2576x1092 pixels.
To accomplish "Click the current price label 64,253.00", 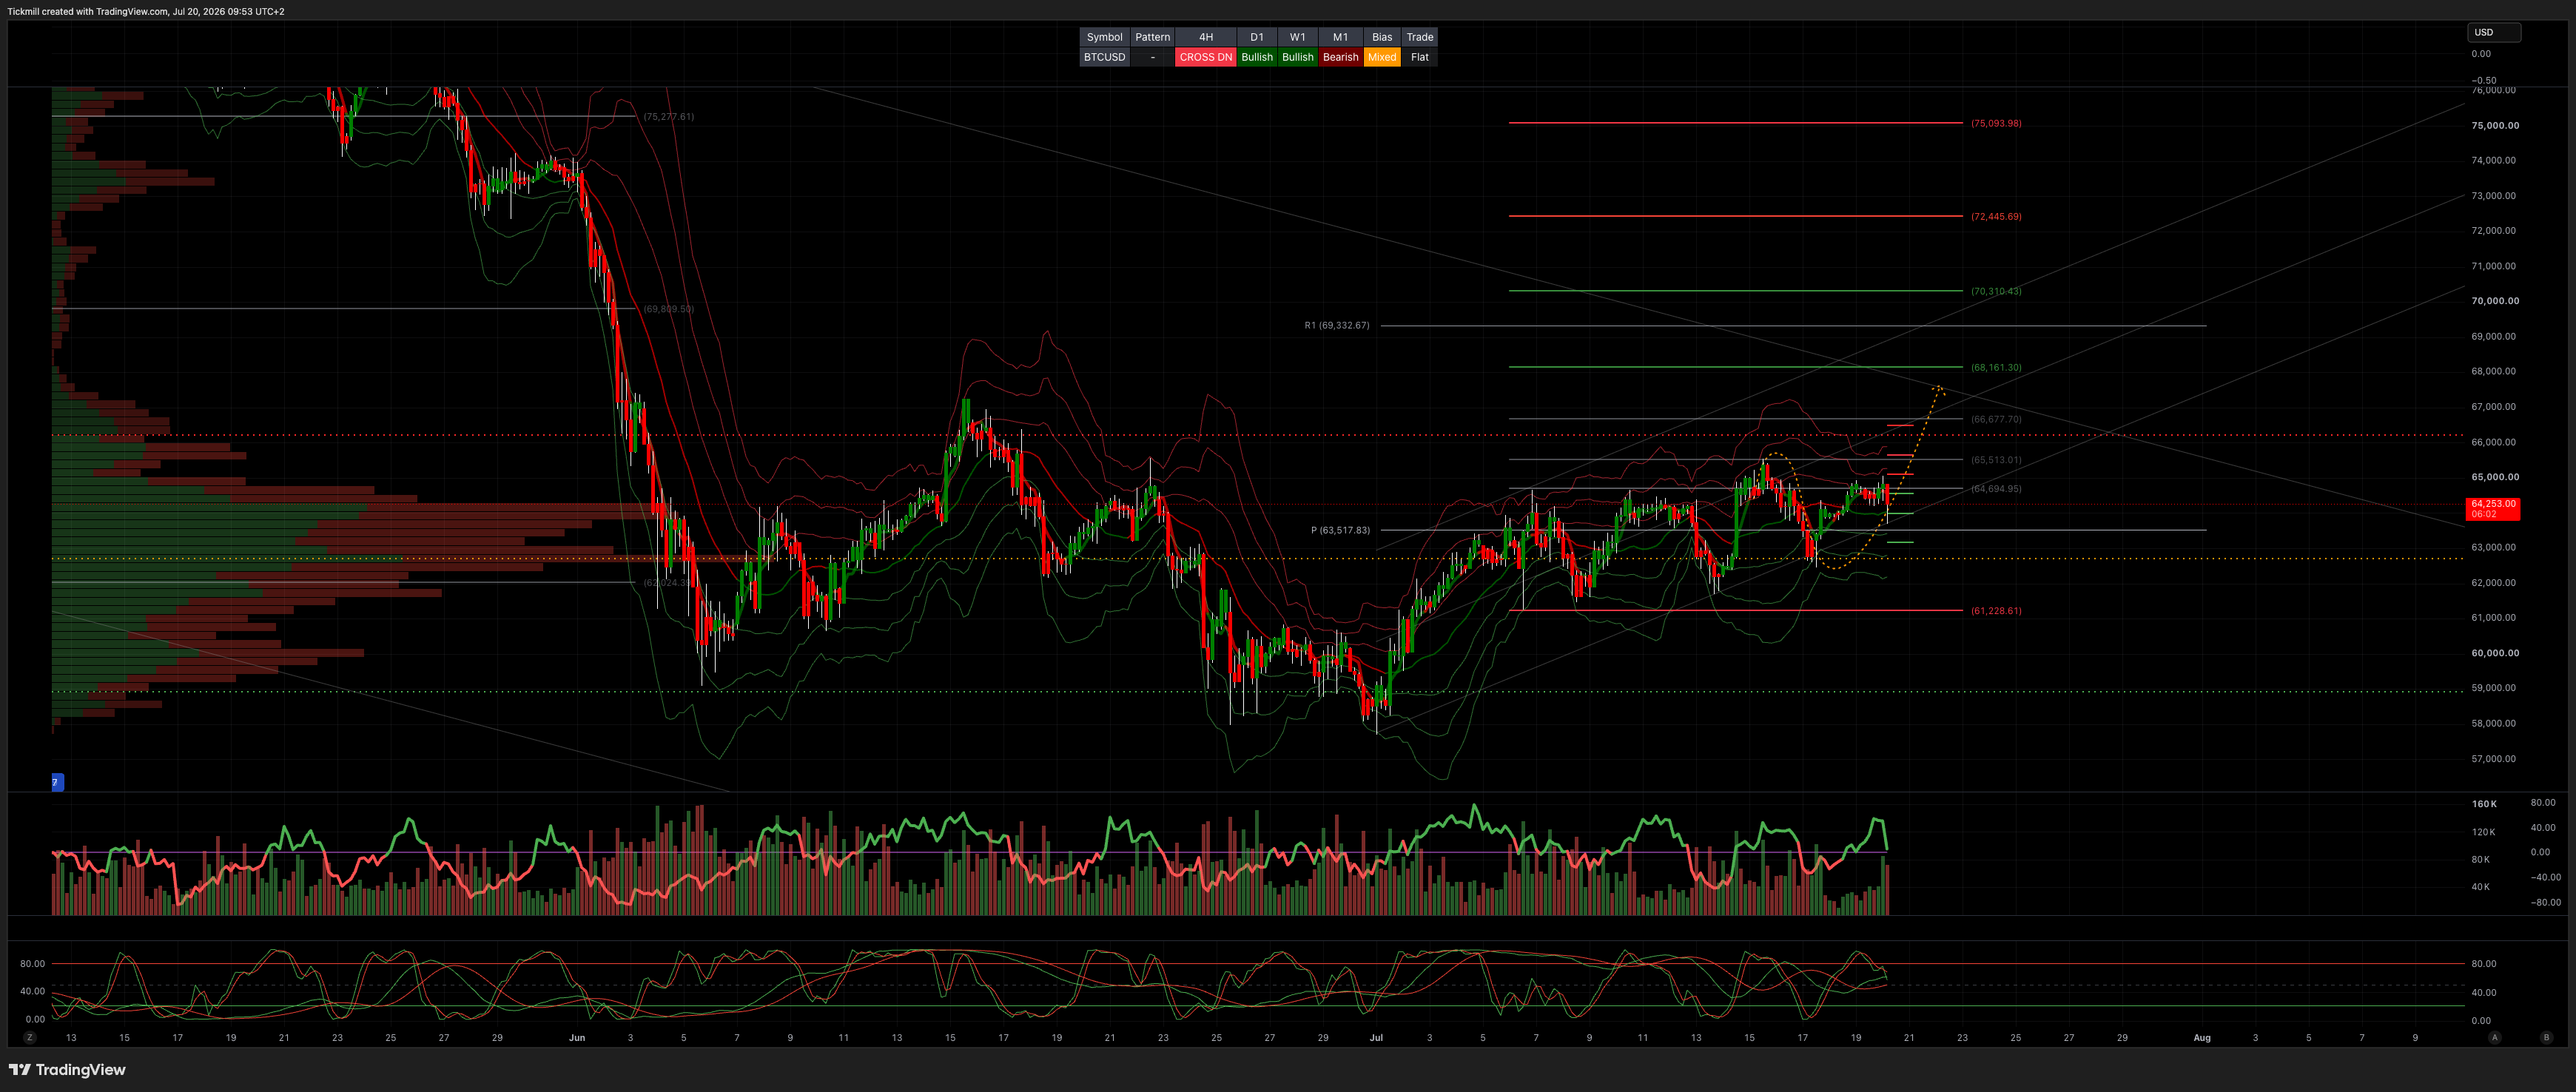I will click(x=2492, y=509).
